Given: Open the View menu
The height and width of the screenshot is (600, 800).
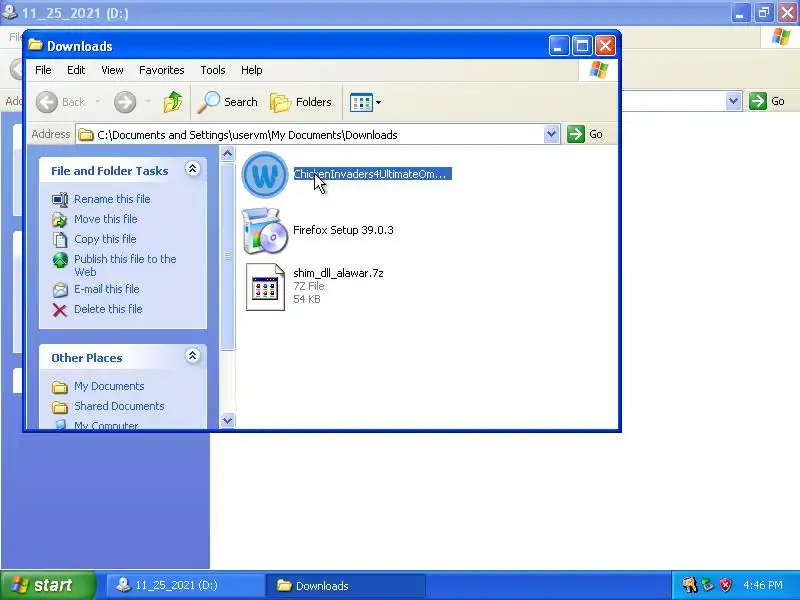Looking at the screenshot, I should [x=112, y=70].
